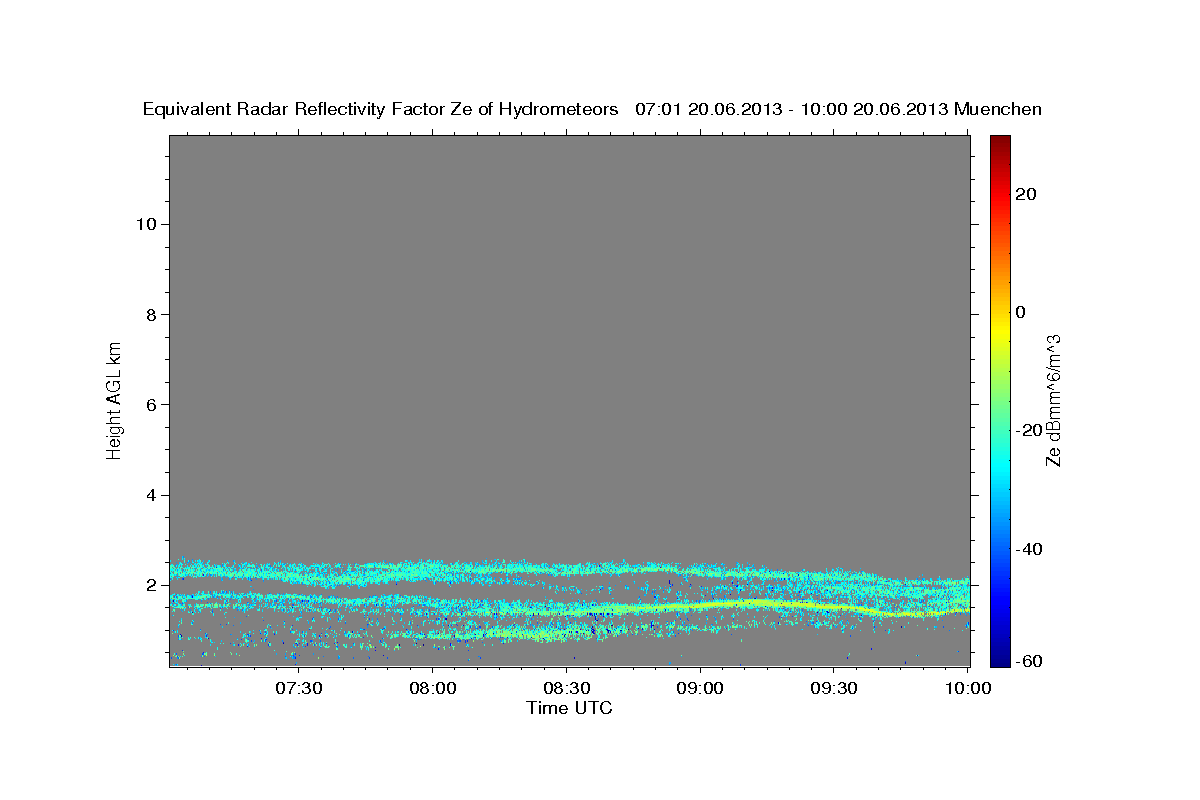Click the 'Time UTC' axis label
Viewport: 1200px width, 800px height.
coord(570,708)
